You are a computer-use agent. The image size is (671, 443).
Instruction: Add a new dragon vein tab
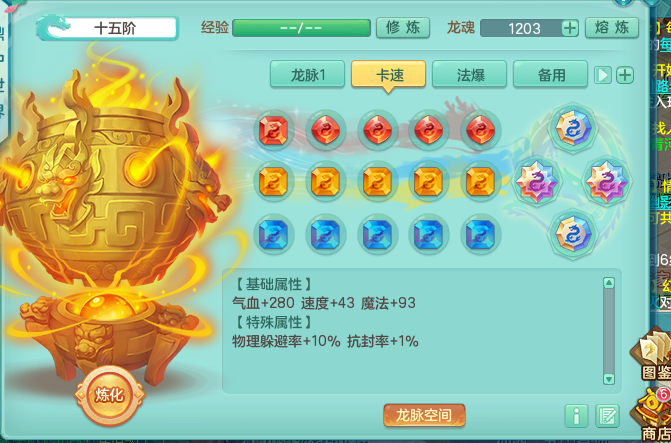point(625,75)
